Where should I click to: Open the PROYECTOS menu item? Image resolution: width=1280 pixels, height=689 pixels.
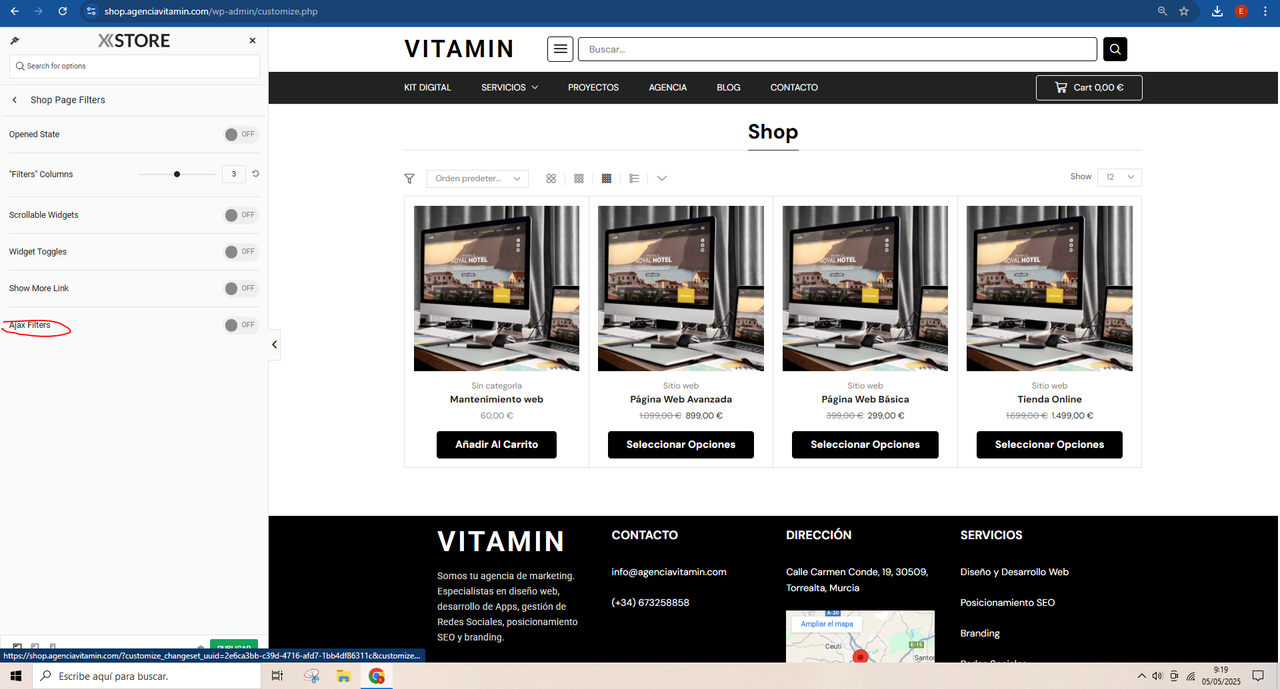(x=593, y=88)
